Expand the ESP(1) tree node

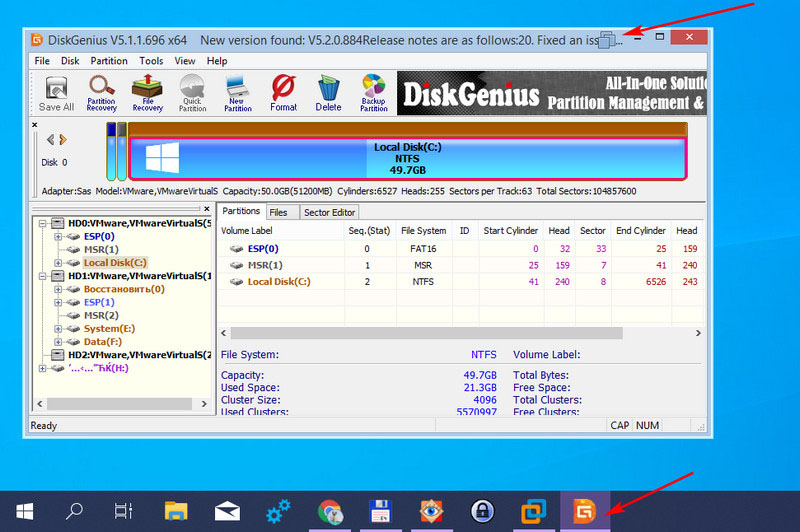(x=58, y=302)
